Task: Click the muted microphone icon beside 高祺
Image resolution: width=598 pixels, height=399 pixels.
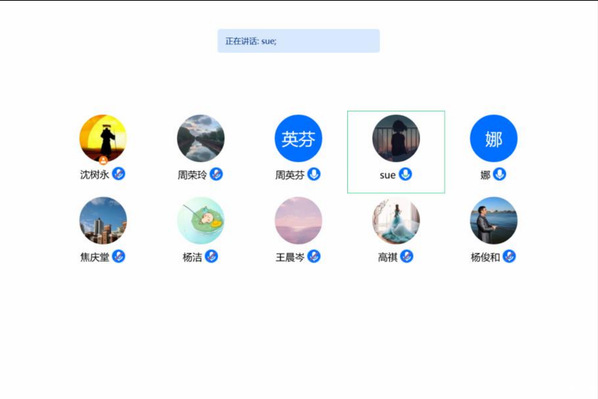Action: [x=407, y=256]
